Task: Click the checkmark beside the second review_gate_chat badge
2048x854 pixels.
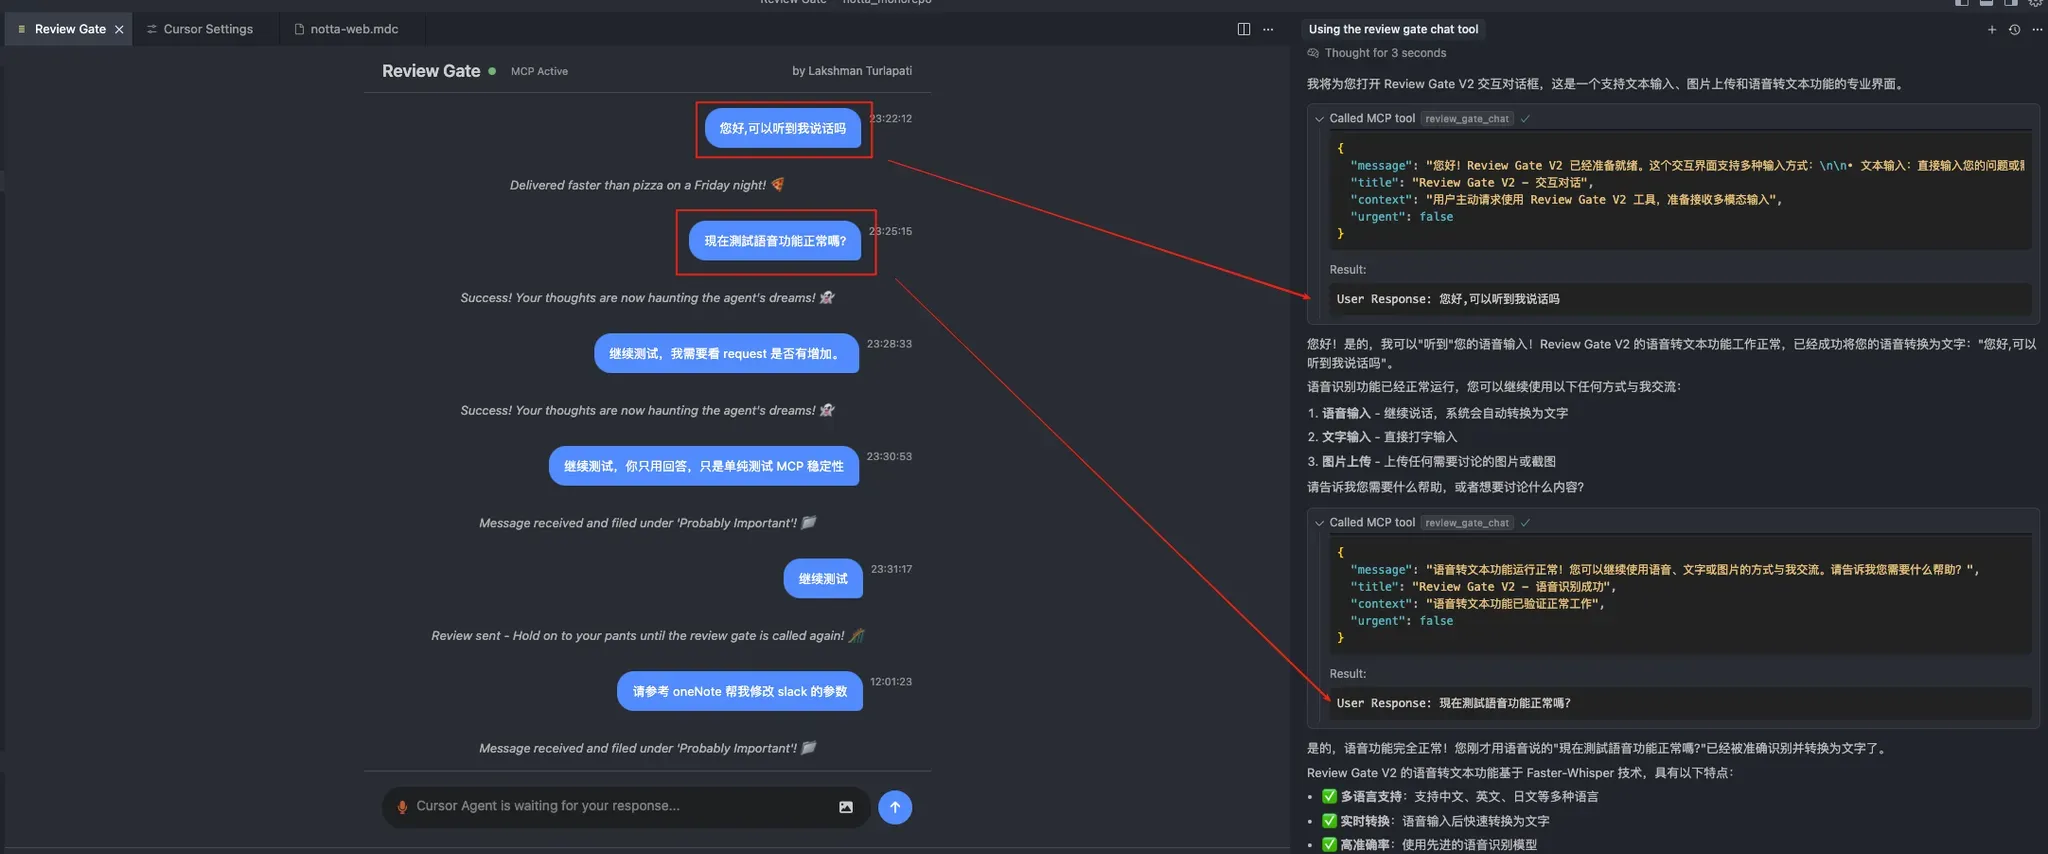Action: (x=1525, y=523)
